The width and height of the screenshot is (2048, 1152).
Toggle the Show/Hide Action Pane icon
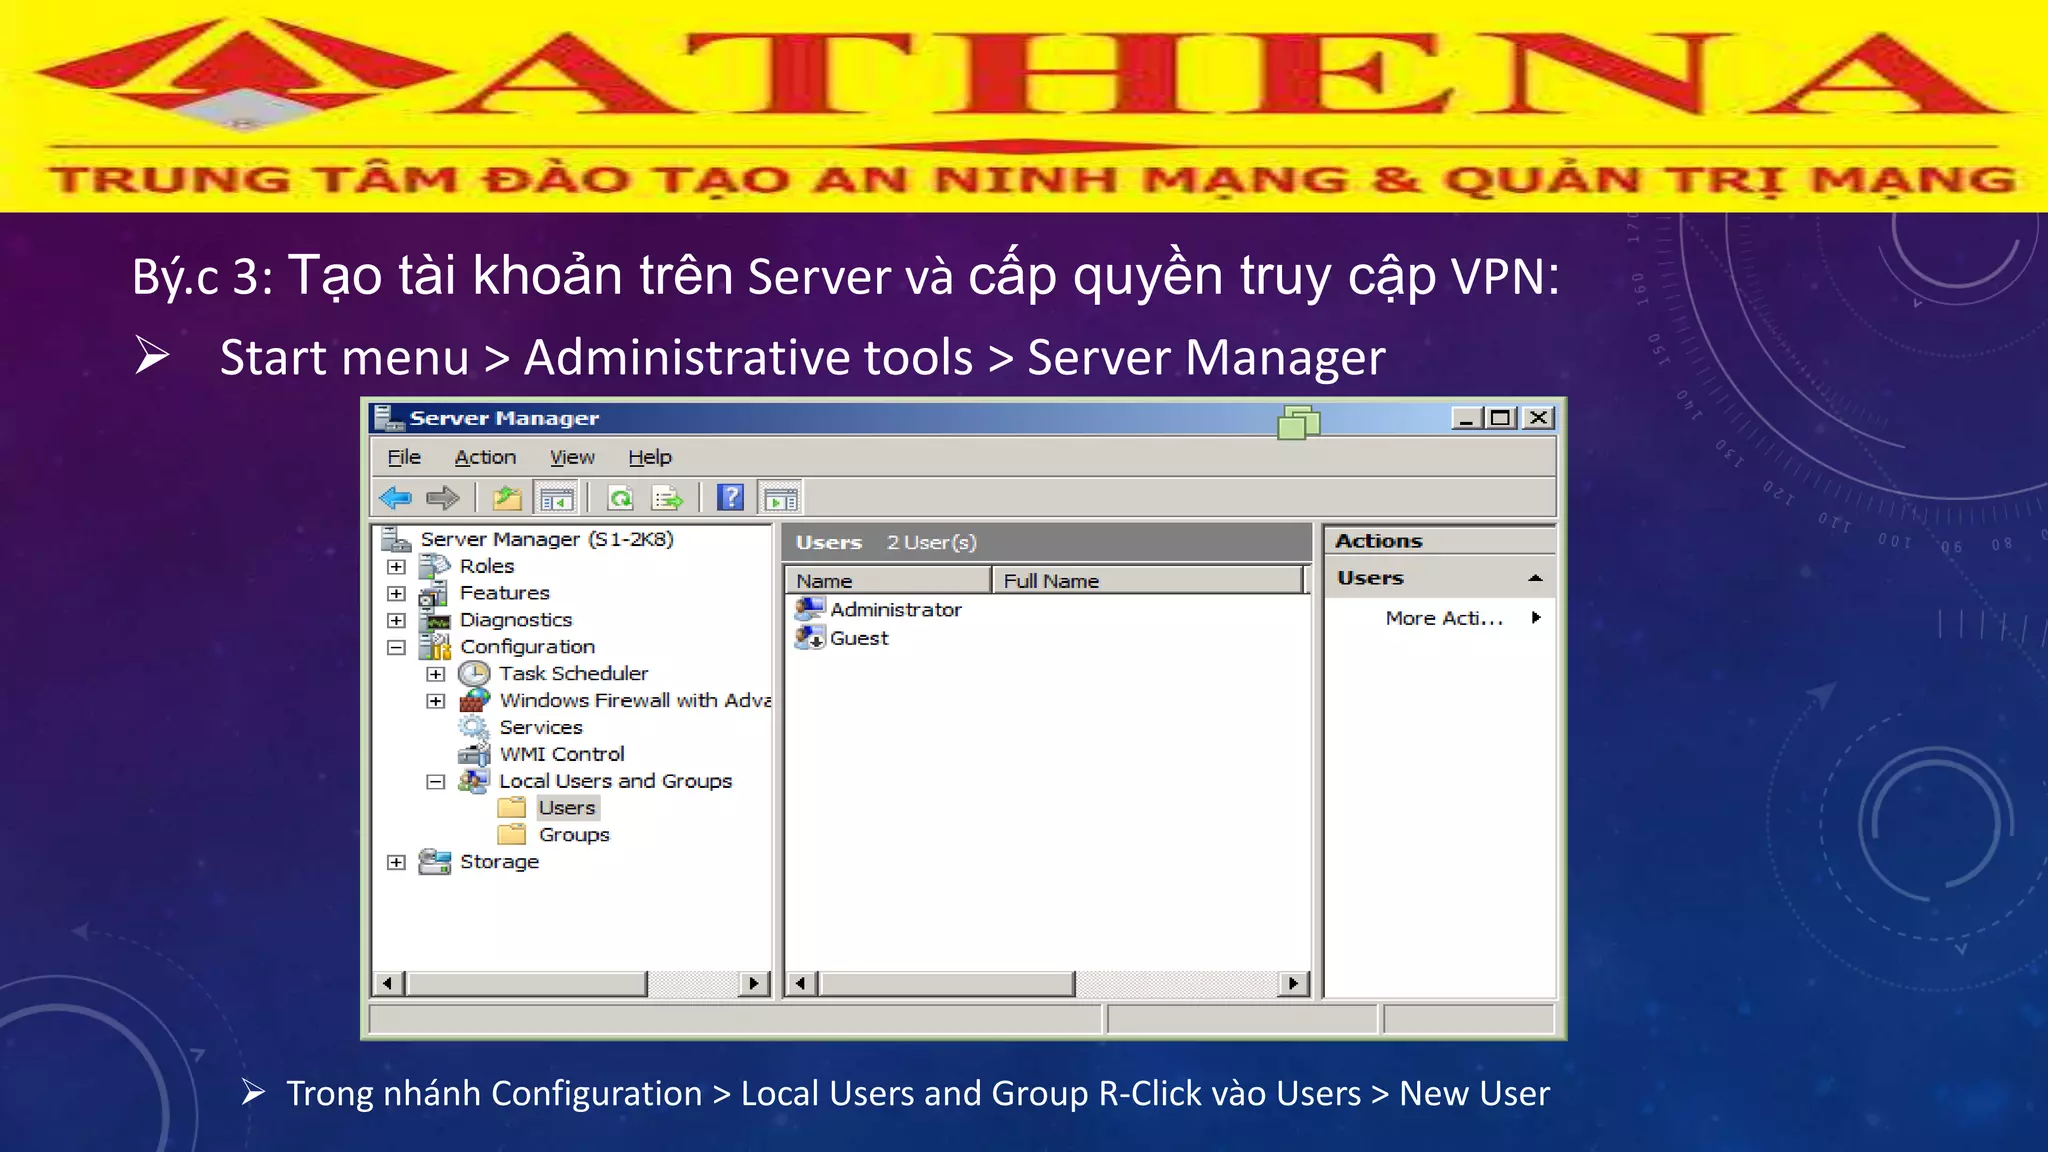click(781, 498)
